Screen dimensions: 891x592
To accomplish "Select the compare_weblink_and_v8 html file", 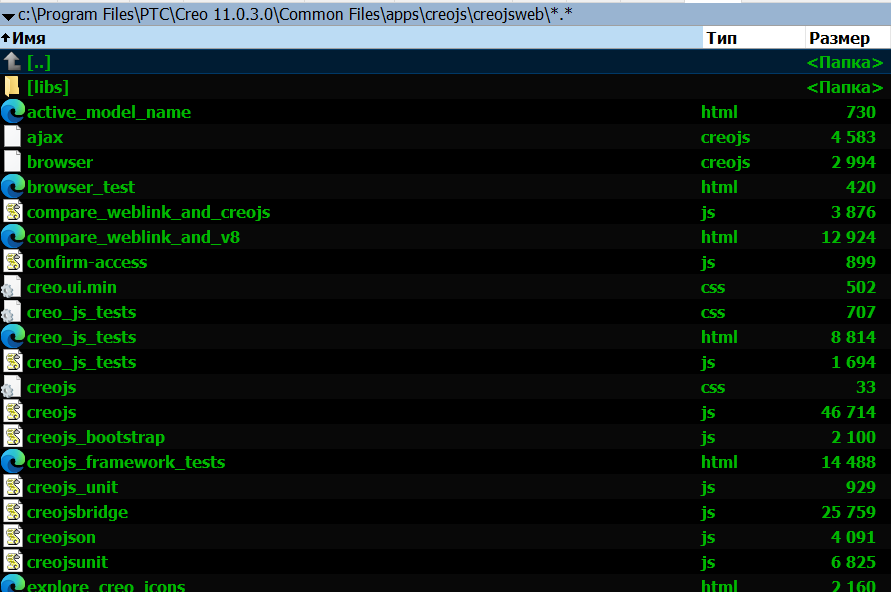I will pyautogui.click(x=133, y=237).
